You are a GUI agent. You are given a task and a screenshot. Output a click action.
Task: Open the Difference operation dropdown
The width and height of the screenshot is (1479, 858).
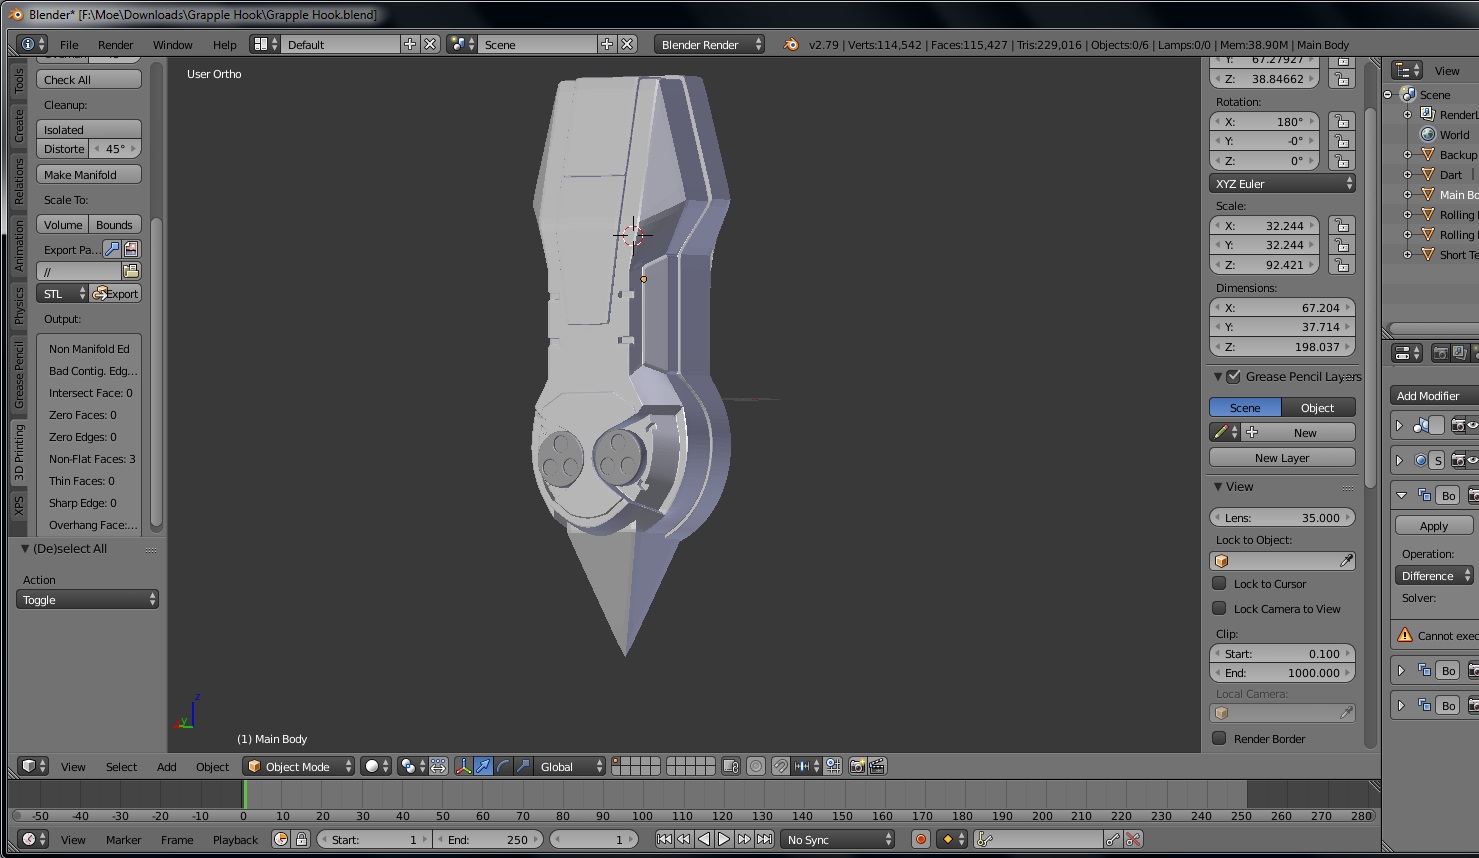(1435, 575)
